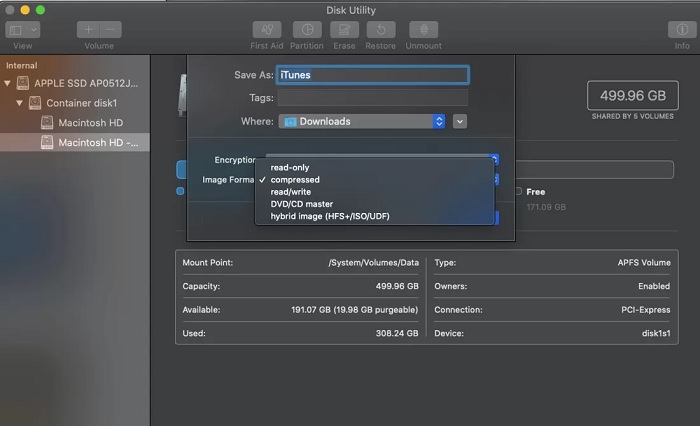Select the Restore toolbar icon
The width and height of the screenshot is (700, 426).
(380, 30)
